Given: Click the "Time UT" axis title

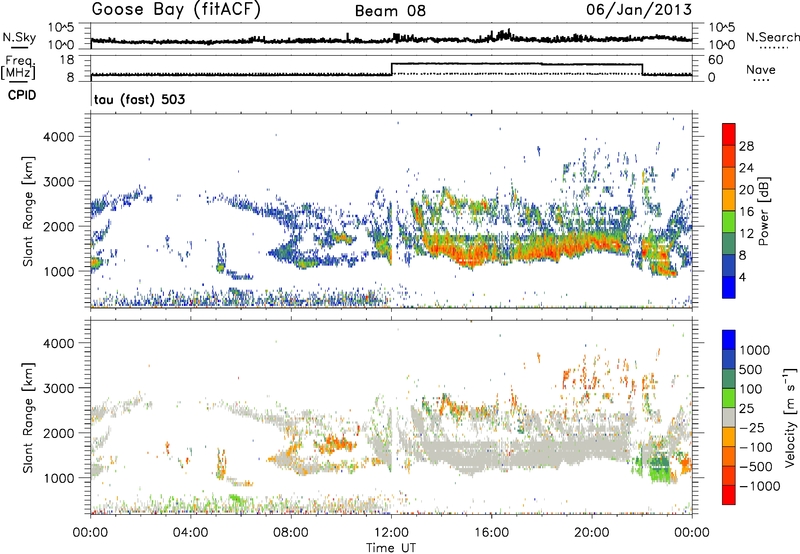Looking at the screenshot, I should point(391,548).
